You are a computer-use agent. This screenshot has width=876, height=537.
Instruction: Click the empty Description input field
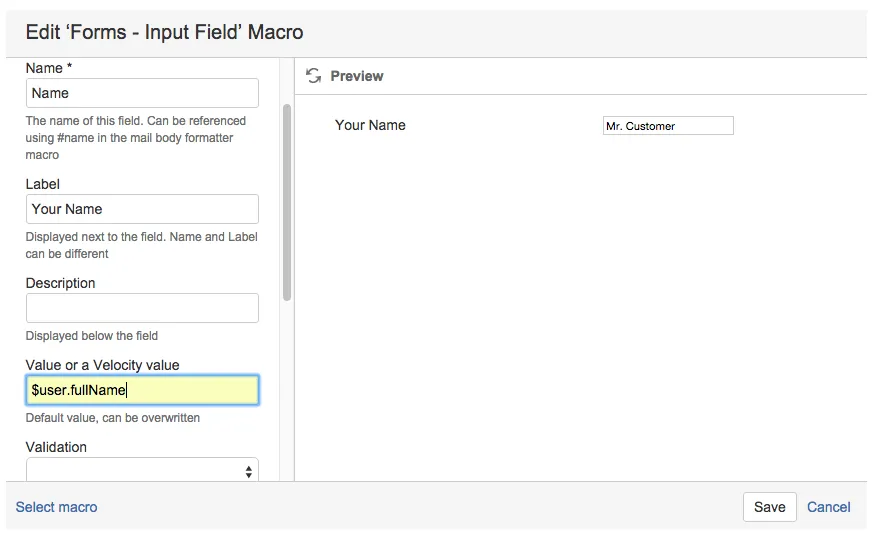point(142,308)
